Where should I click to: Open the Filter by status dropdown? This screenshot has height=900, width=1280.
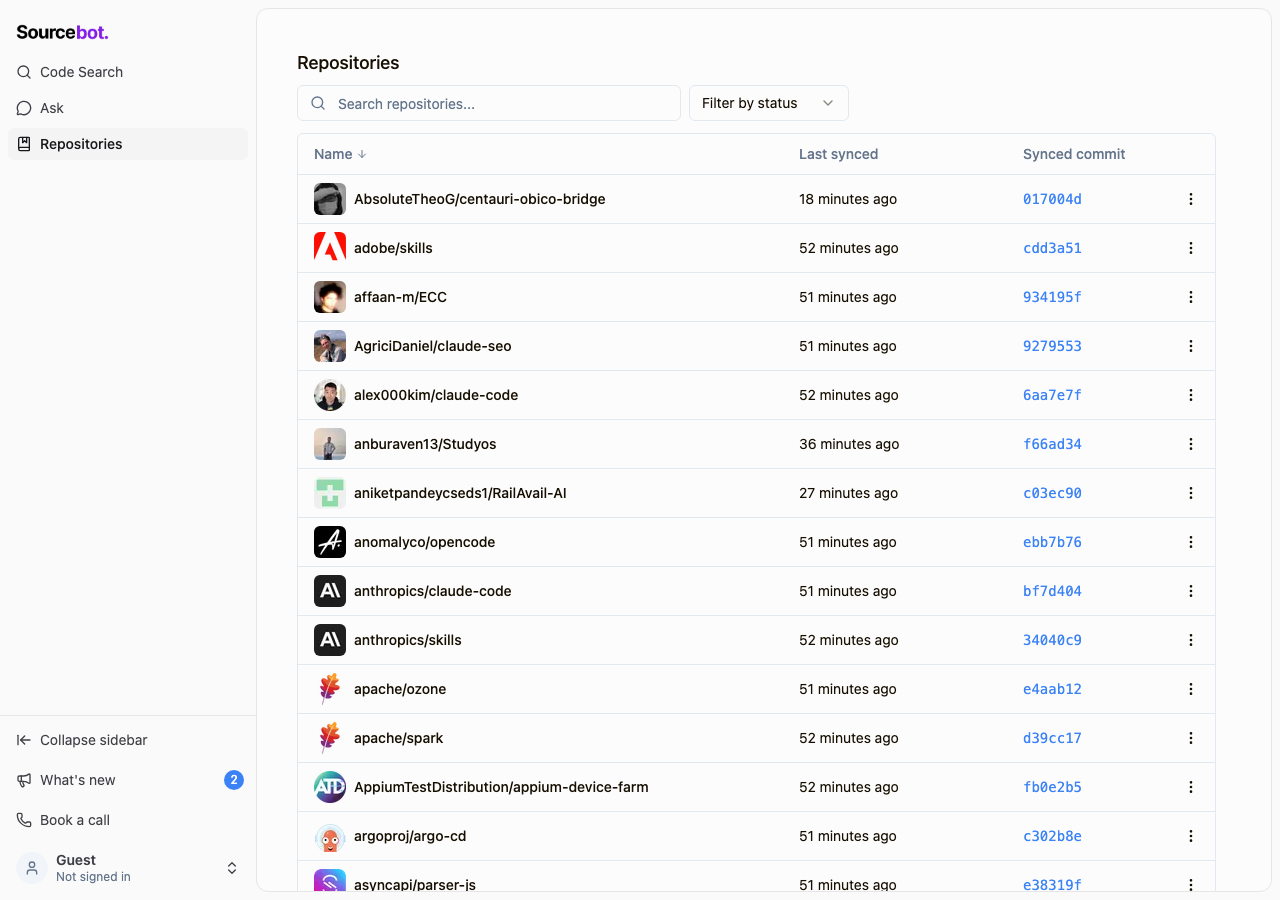[769, 103]
